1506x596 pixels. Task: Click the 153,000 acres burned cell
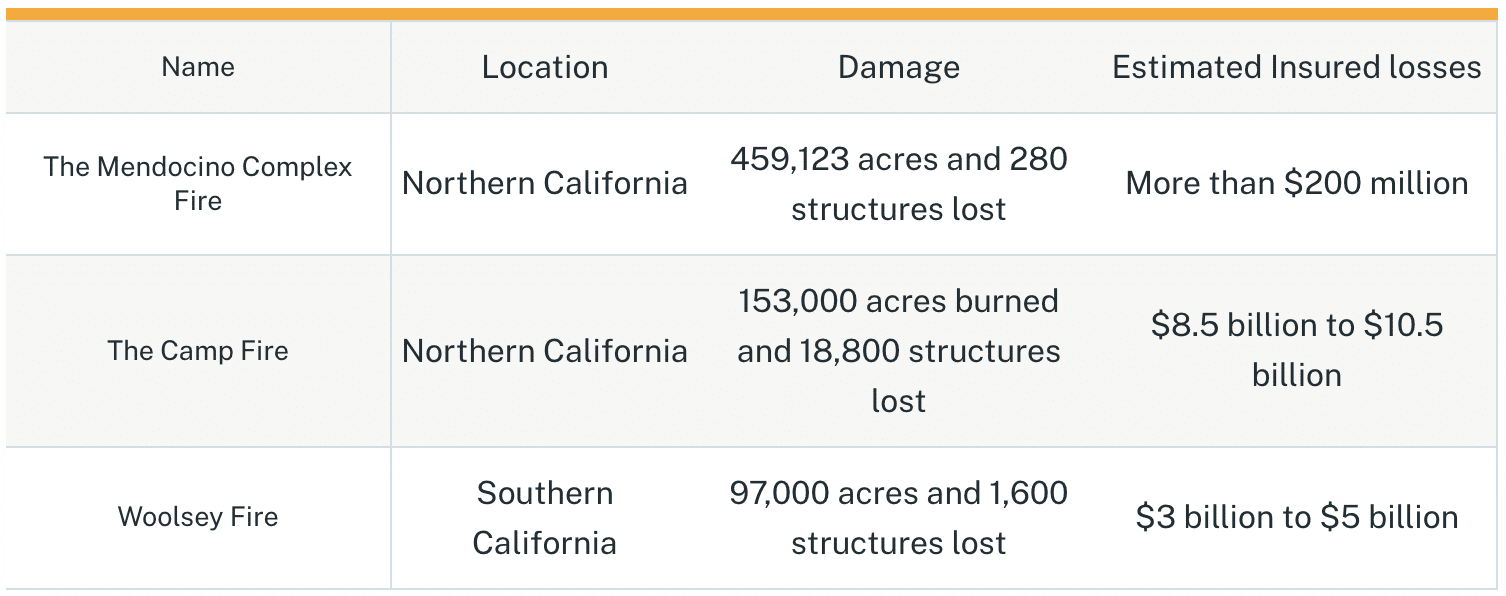[898, 351]
